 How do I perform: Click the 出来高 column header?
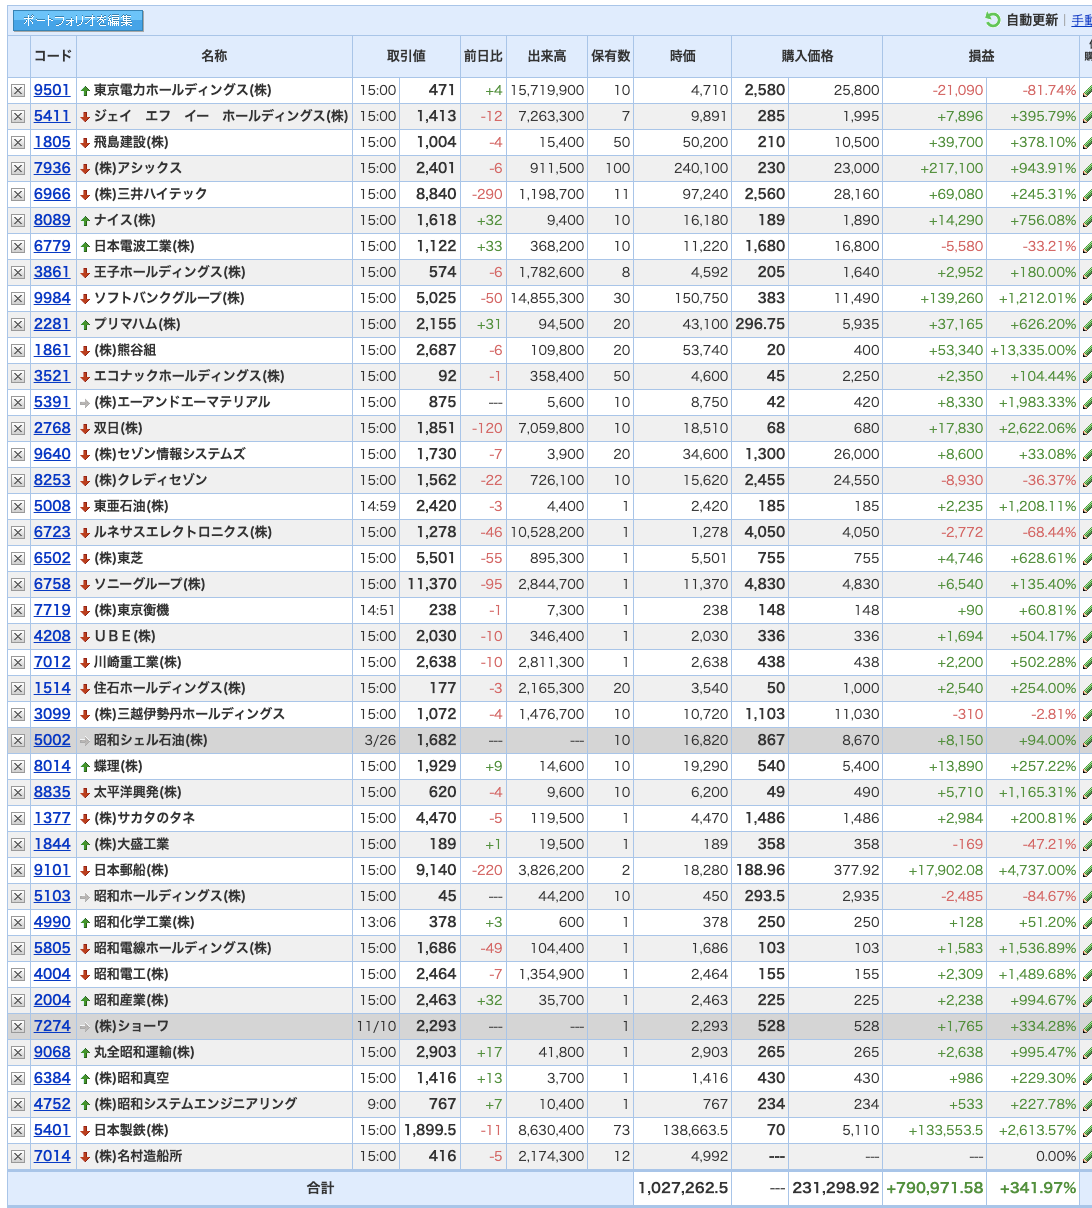pos(547,56)
